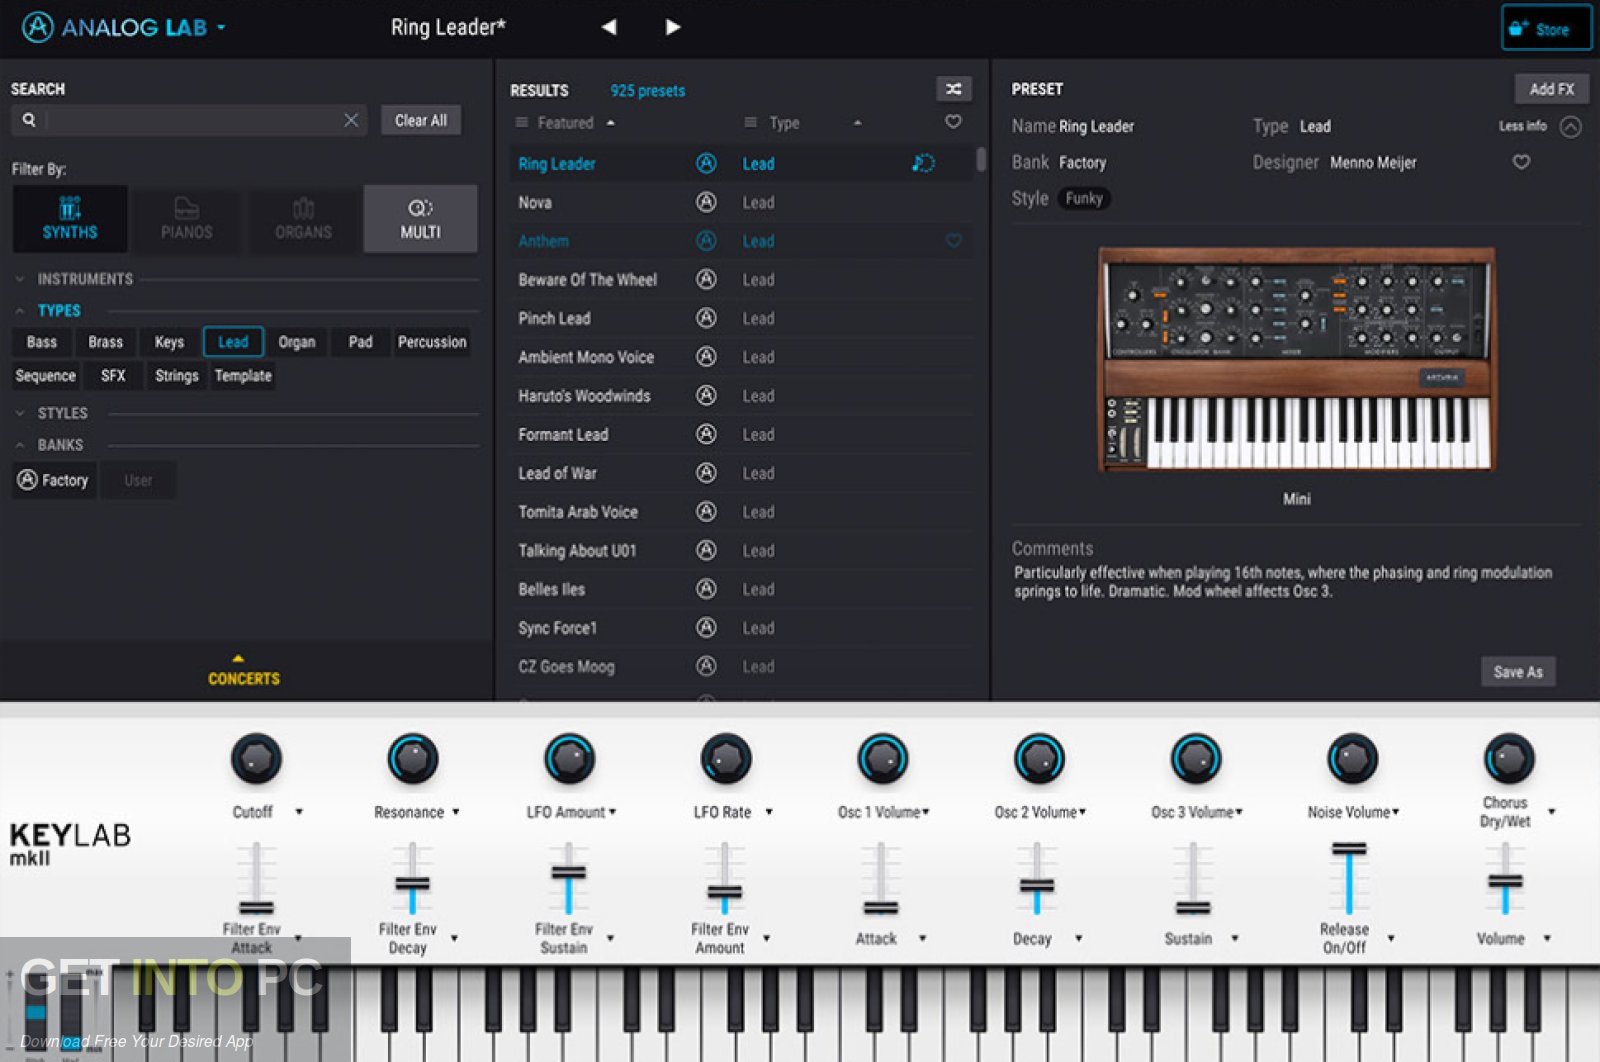Go to the previous preset arrow
This screenshot has width=1600, height=1062.
tap(609, 27)
